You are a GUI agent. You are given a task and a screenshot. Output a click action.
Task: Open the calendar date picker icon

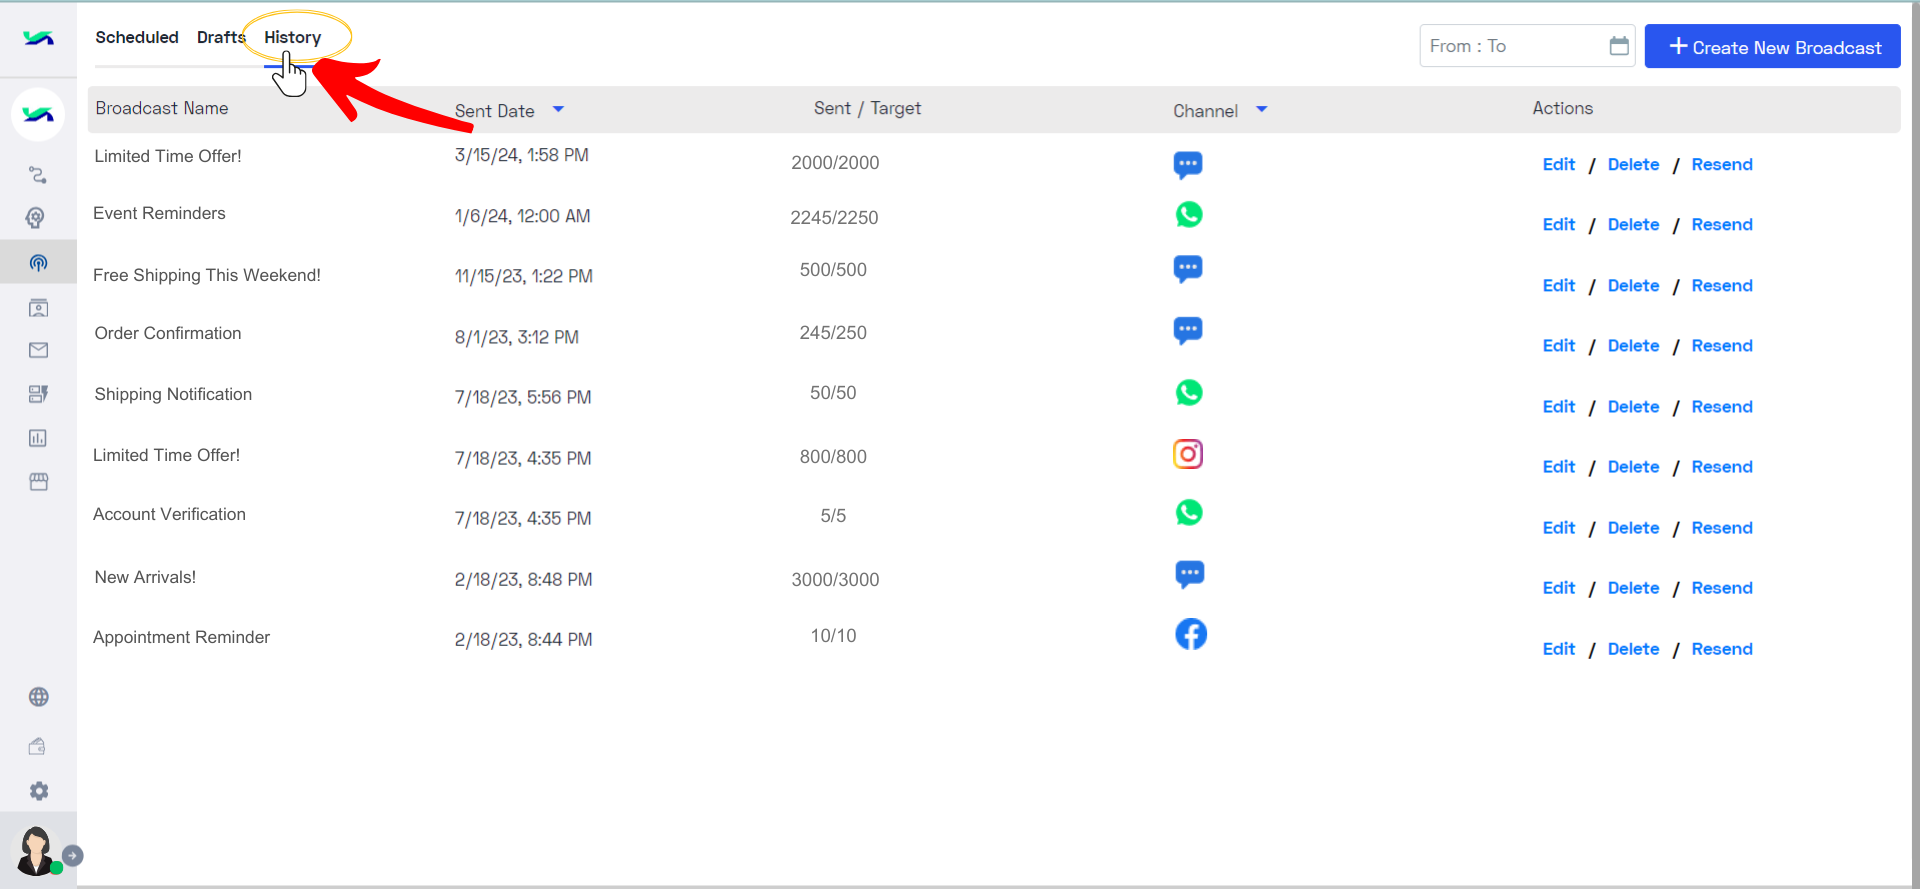[x=1619, y=46]
